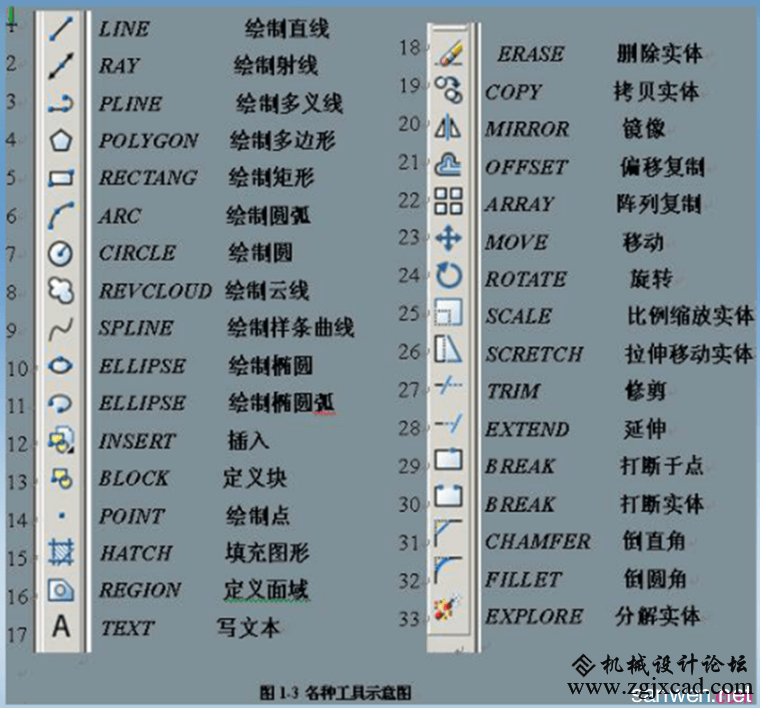This screenshot has height=708, width=760.
Task: Activate the MOVE arrows icon
Action: [448, 238]
